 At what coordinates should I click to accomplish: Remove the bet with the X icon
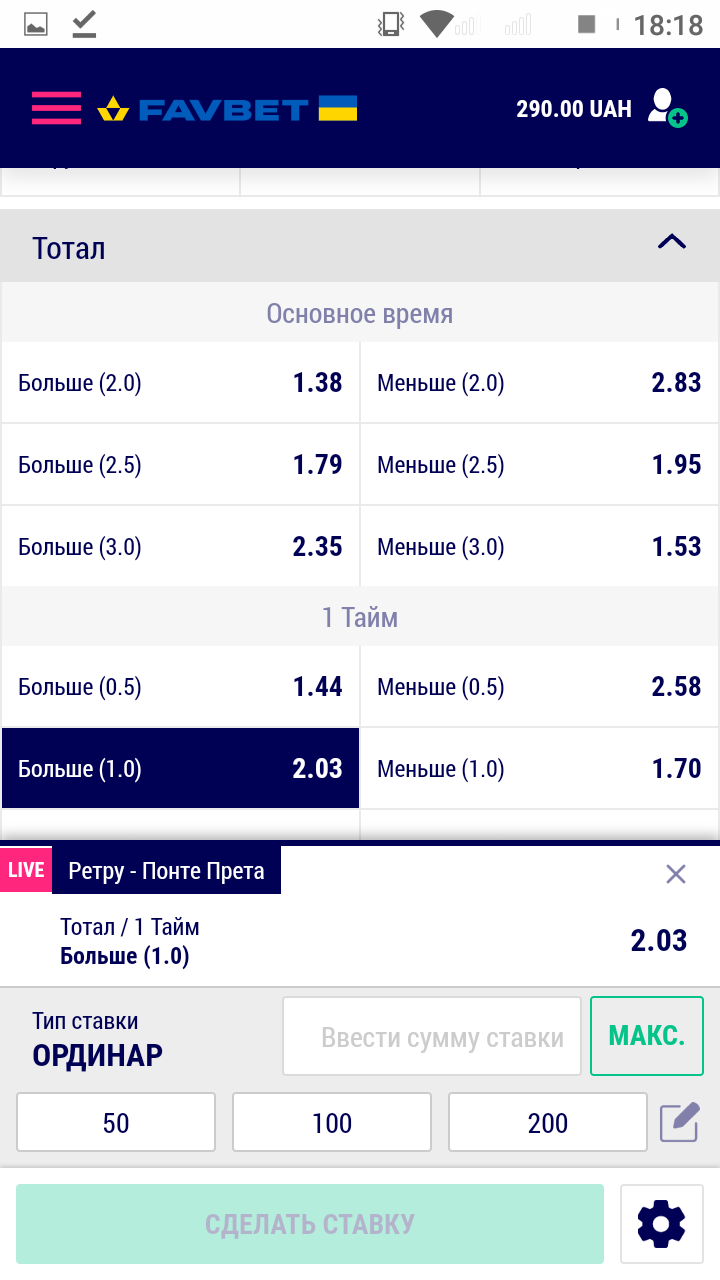[676, 874]
